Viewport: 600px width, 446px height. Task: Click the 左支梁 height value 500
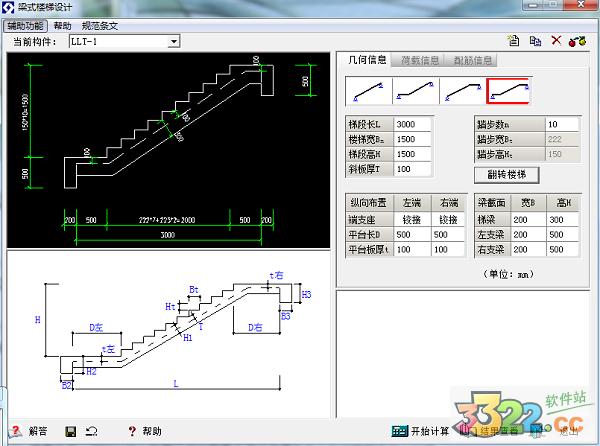click(x=562, y=234)
